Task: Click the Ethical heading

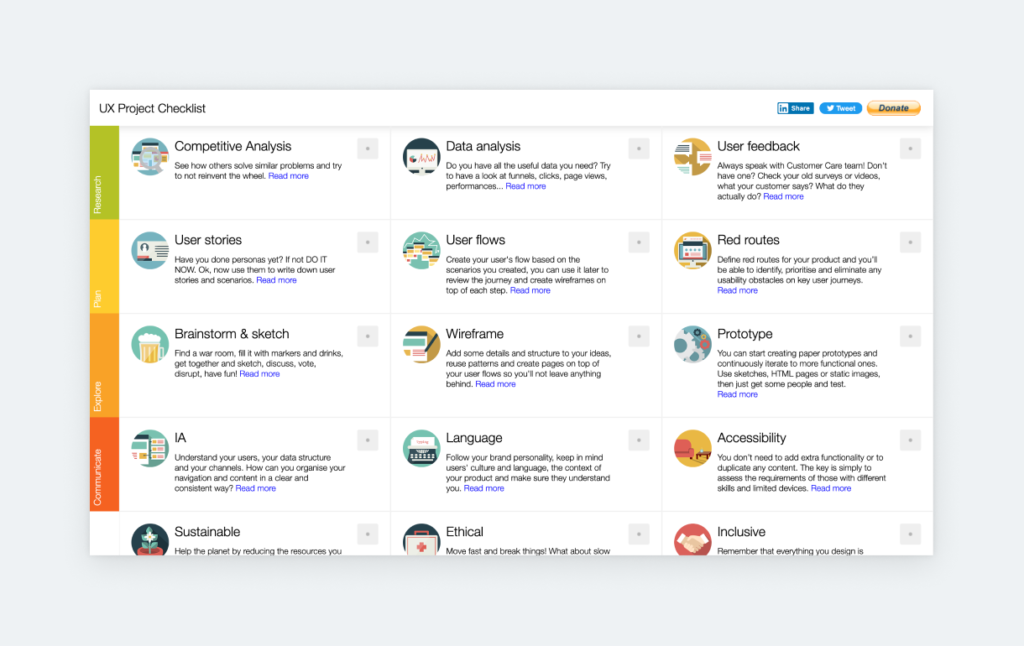Action: pyautogui.click(x=464, y=532)
